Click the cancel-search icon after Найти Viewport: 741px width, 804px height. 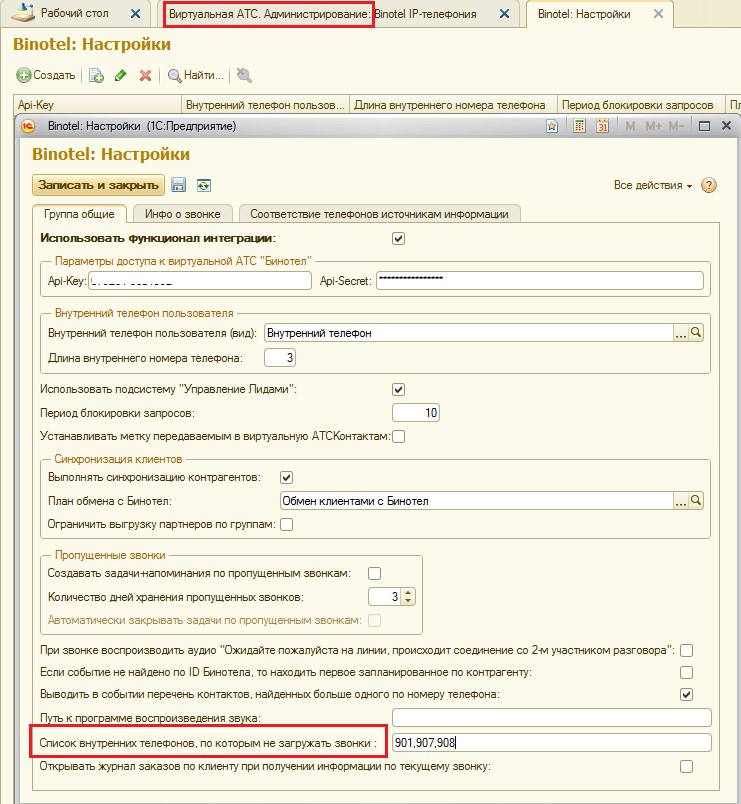click(x=244, y=75)
